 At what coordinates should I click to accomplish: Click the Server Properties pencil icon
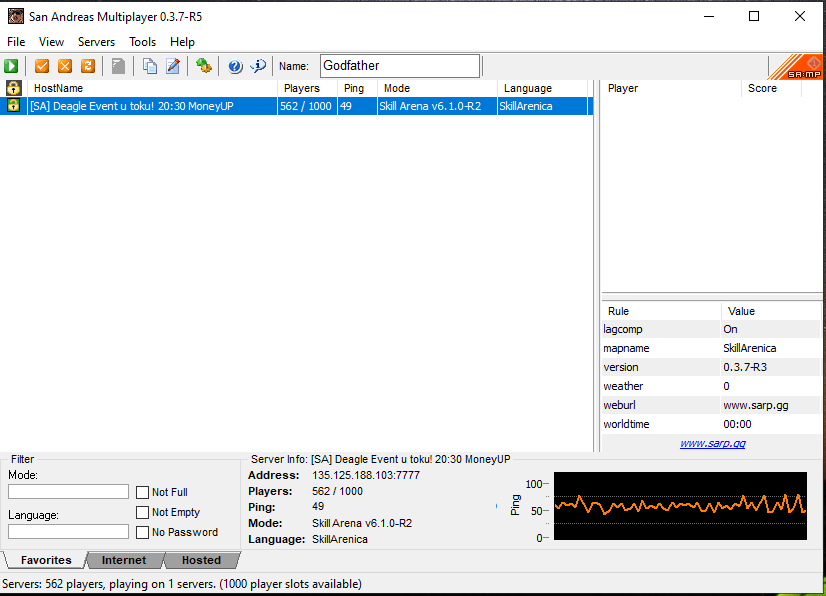click(x=173, y=66)
